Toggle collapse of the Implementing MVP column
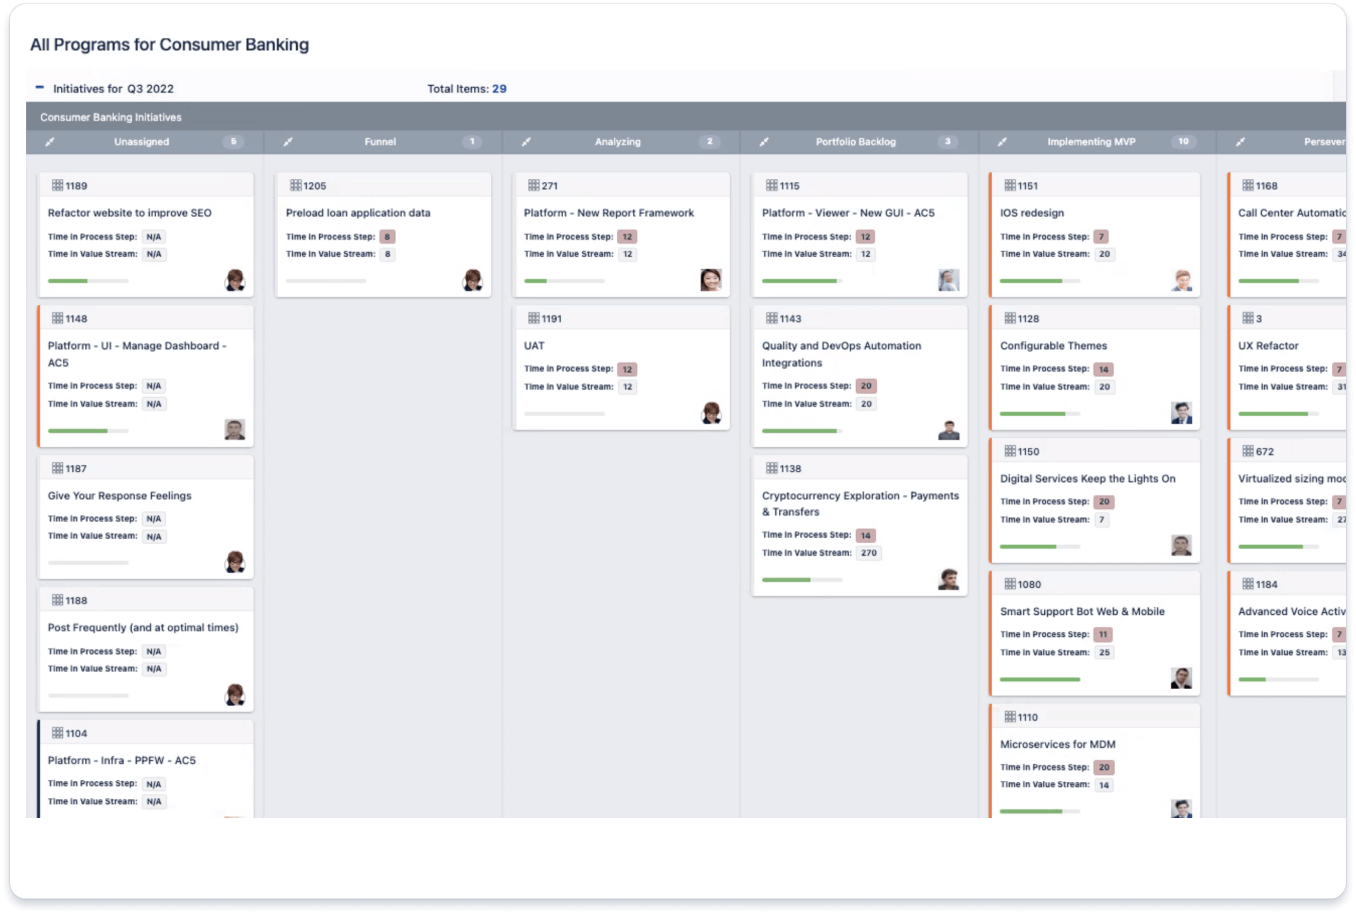 [x=1003, y=142]
